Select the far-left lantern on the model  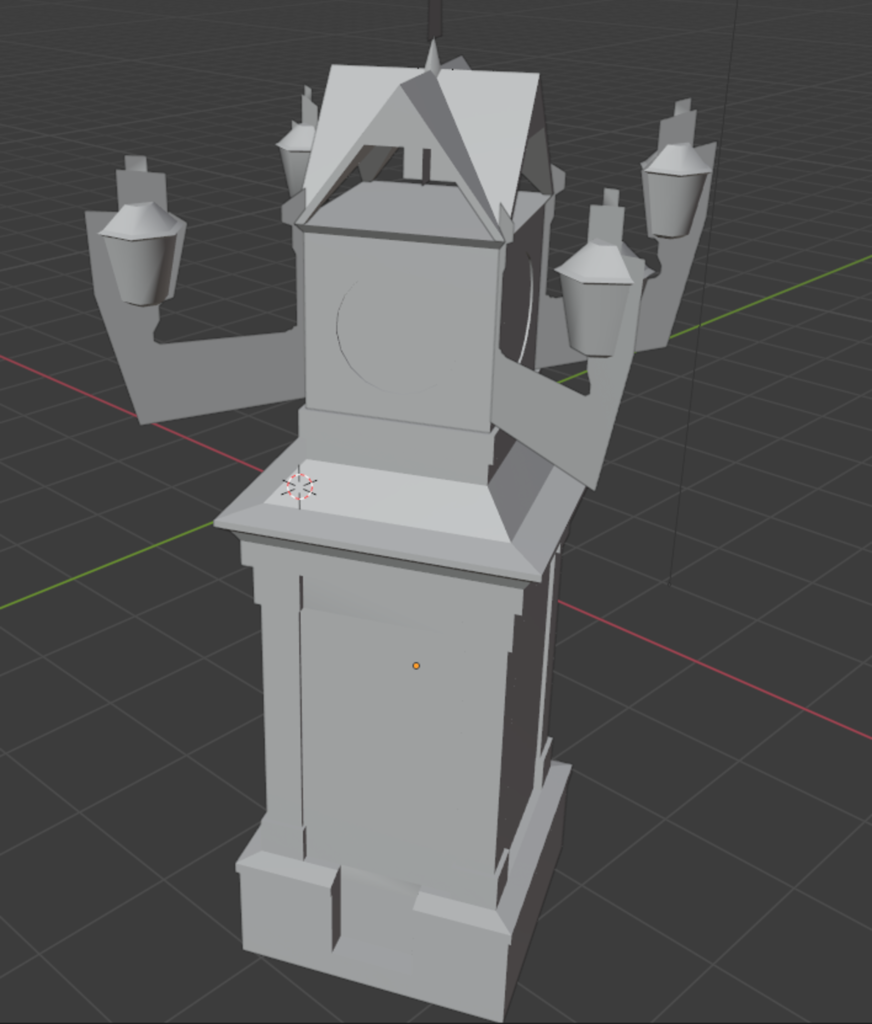[141, 254]
